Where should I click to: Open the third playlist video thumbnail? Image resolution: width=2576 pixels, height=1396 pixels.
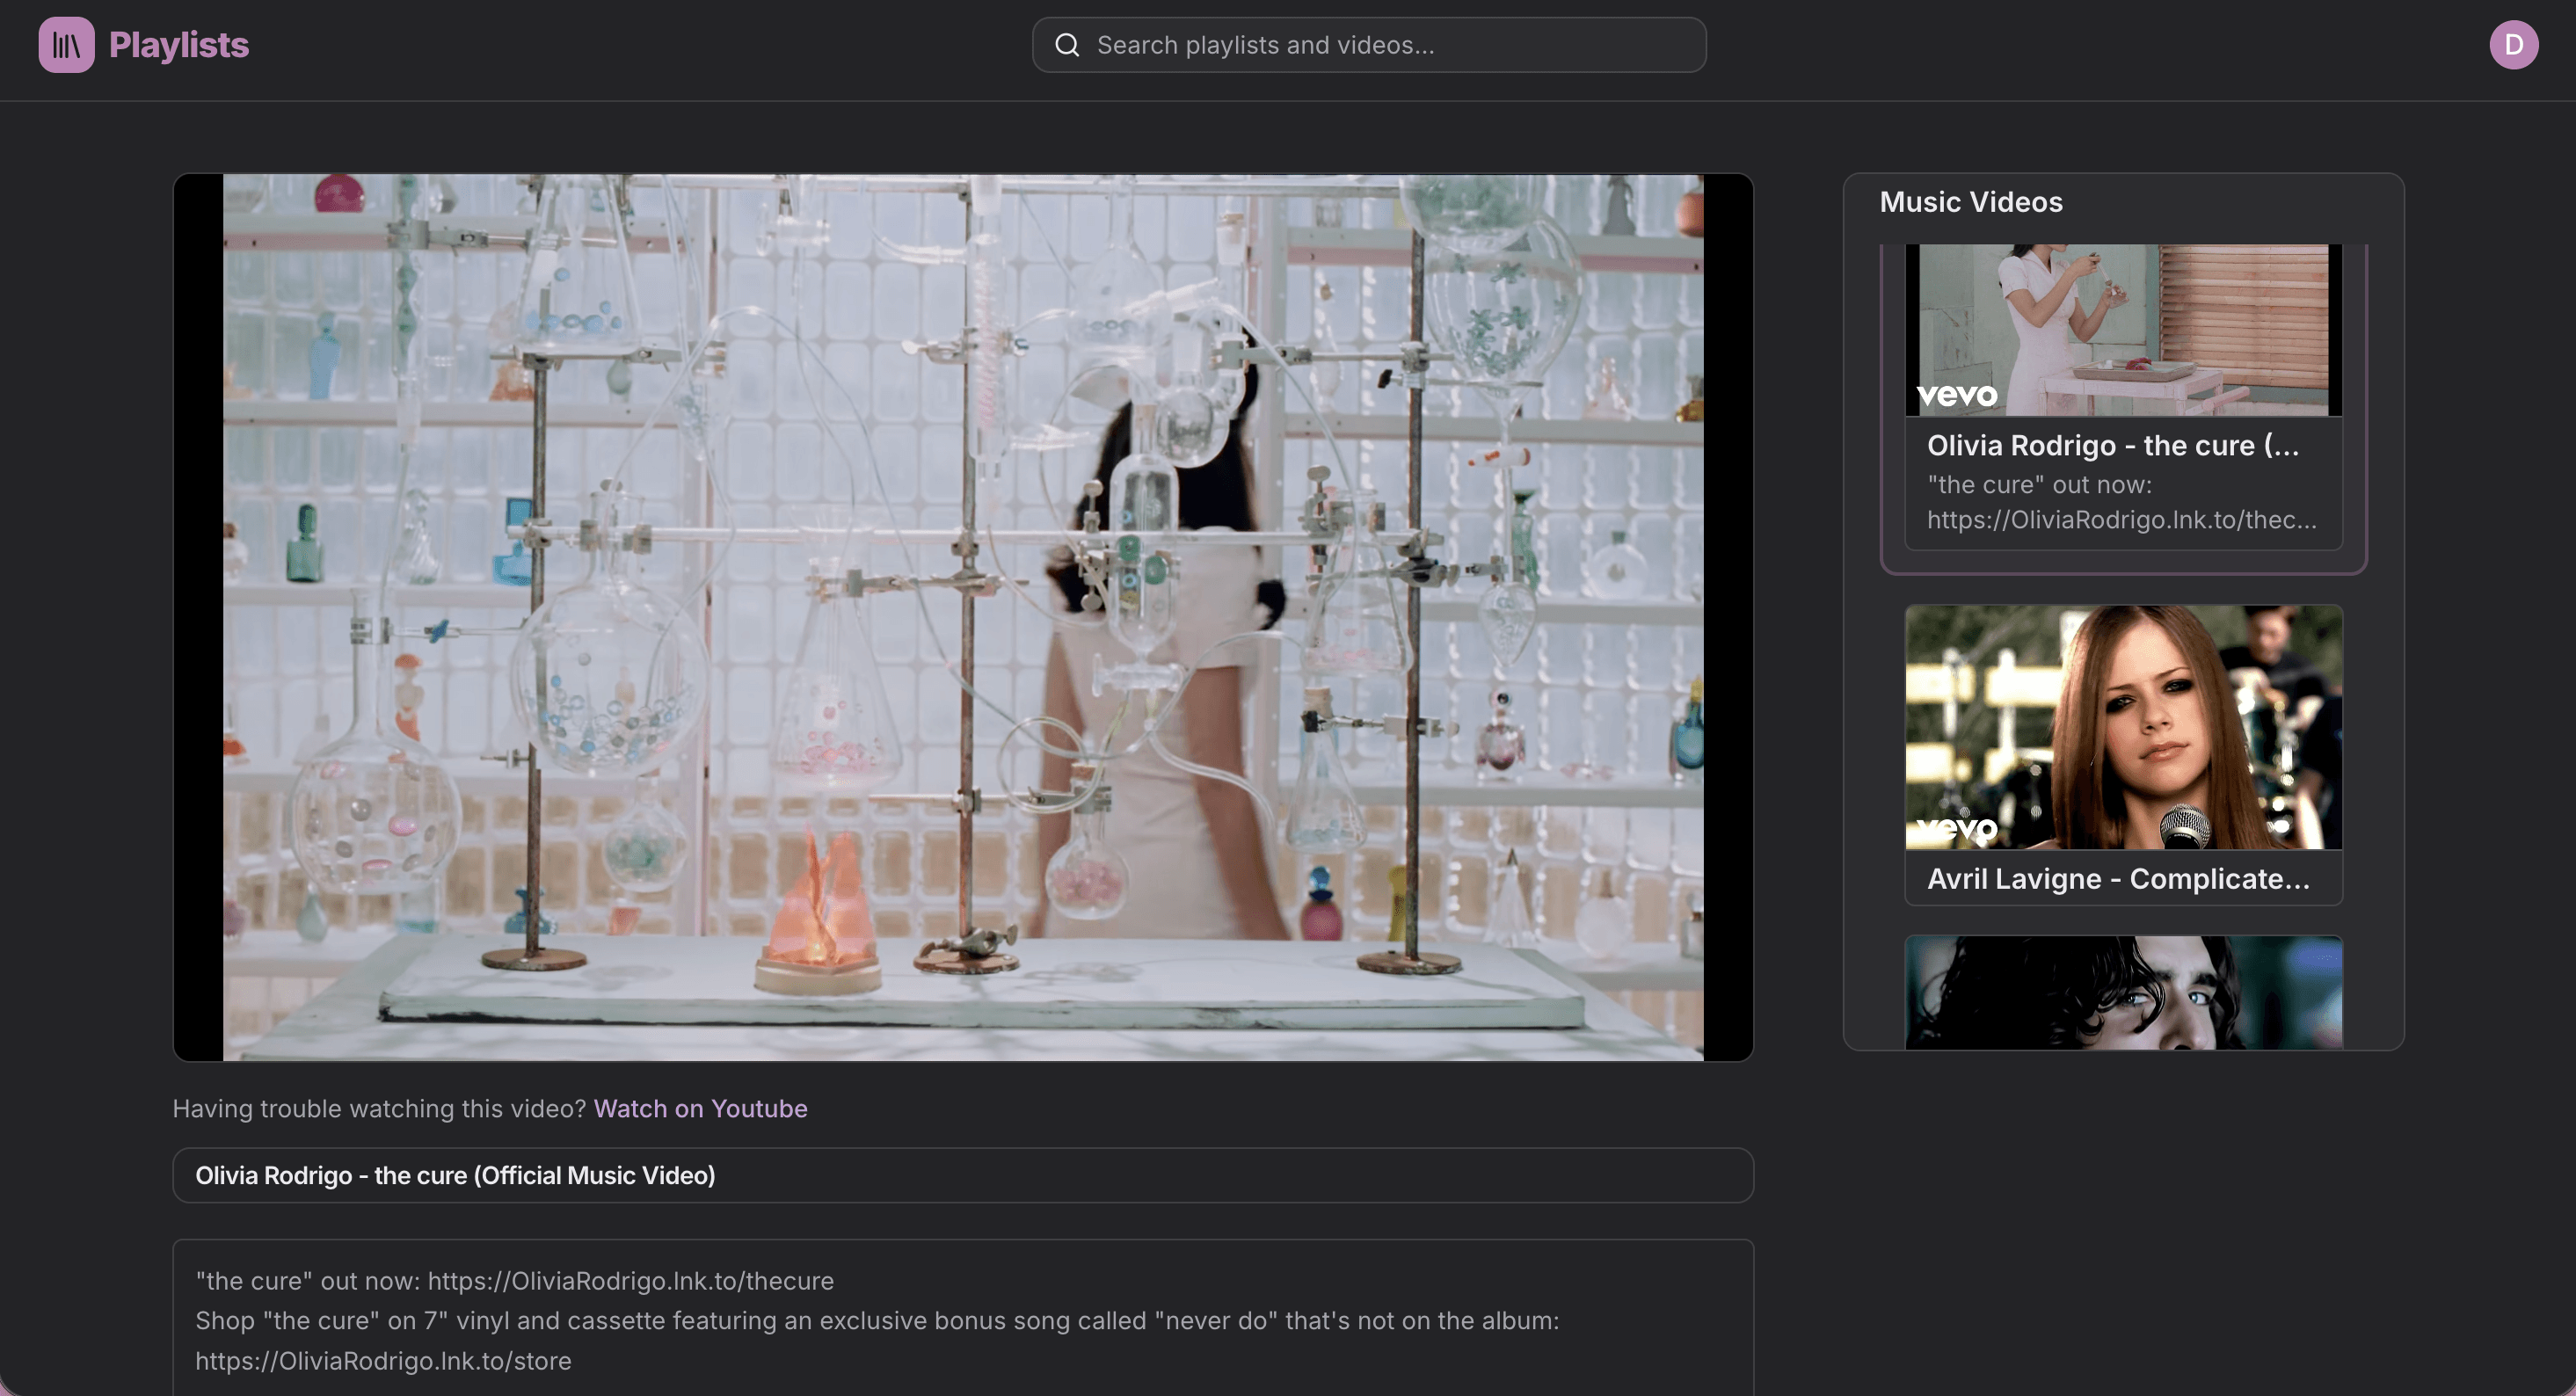click(x=2123, y=992)
